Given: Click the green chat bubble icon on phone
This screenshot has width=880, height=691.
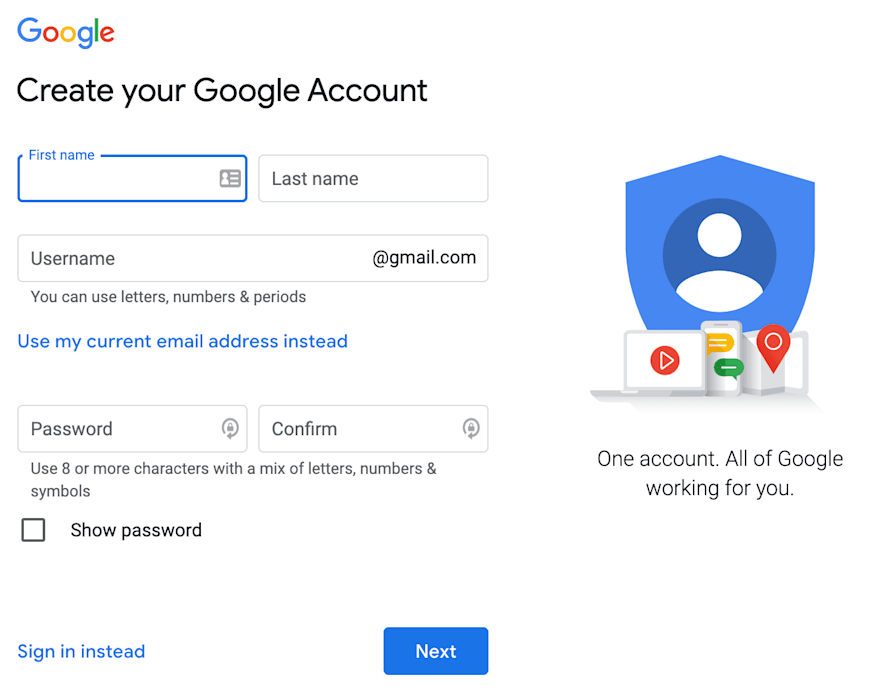Looking at the screenshot, I should tap(728, 368).
